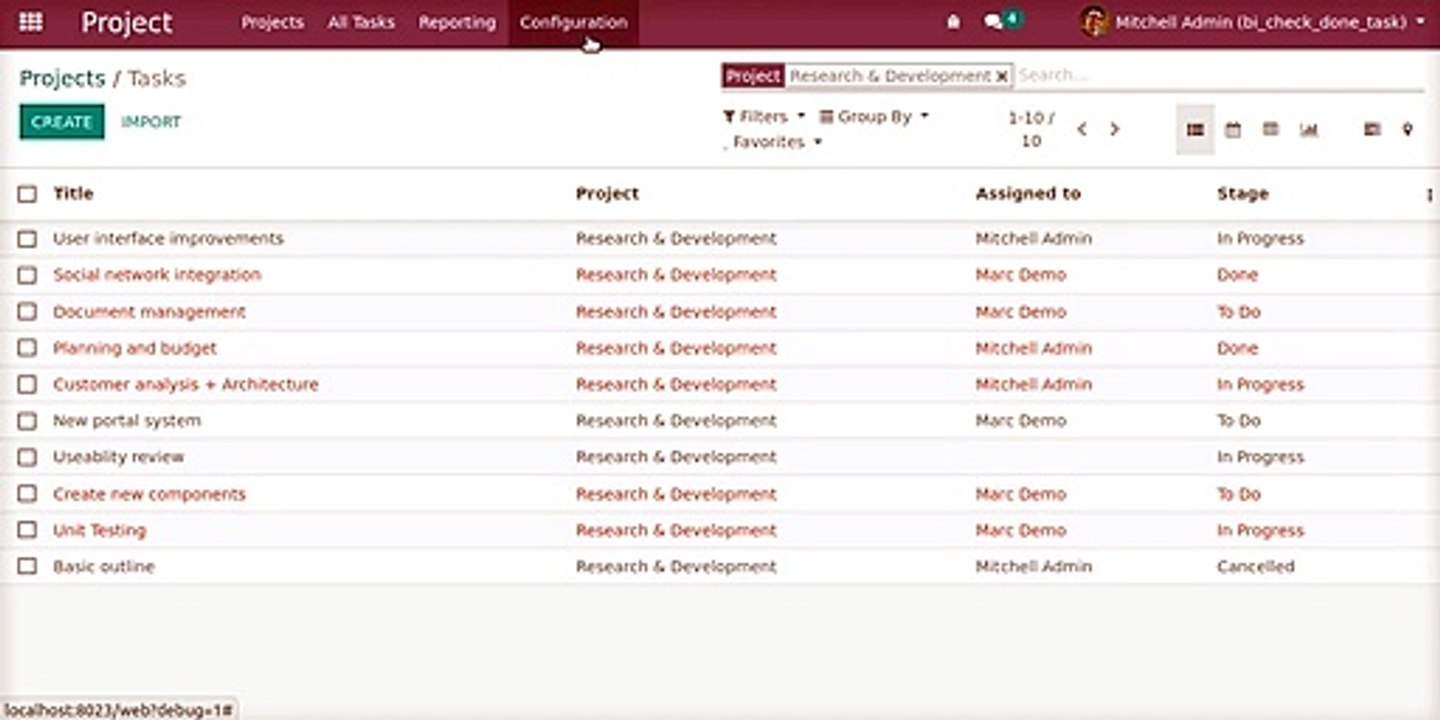Go back via Projects breadcrumb
This screenshot has height=720, width=1440.
pyautogui.click(x=62, y=78)
